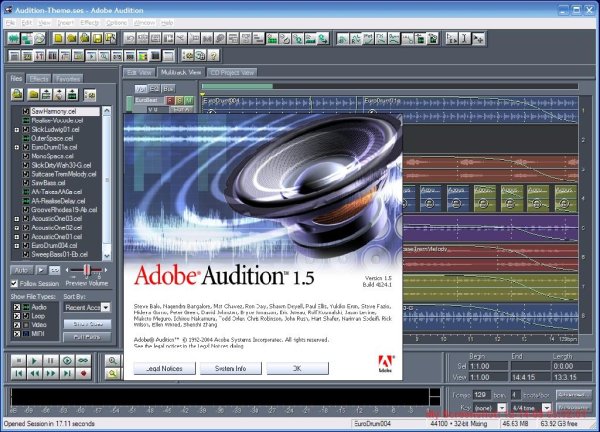Click the Rewind transport button

(34, 373)
